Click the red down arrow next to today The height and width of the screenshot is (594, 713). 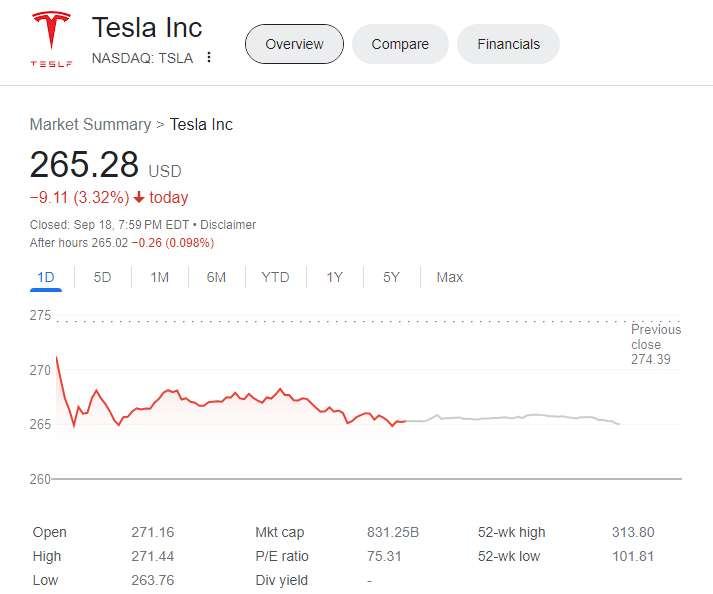point(139,198)
